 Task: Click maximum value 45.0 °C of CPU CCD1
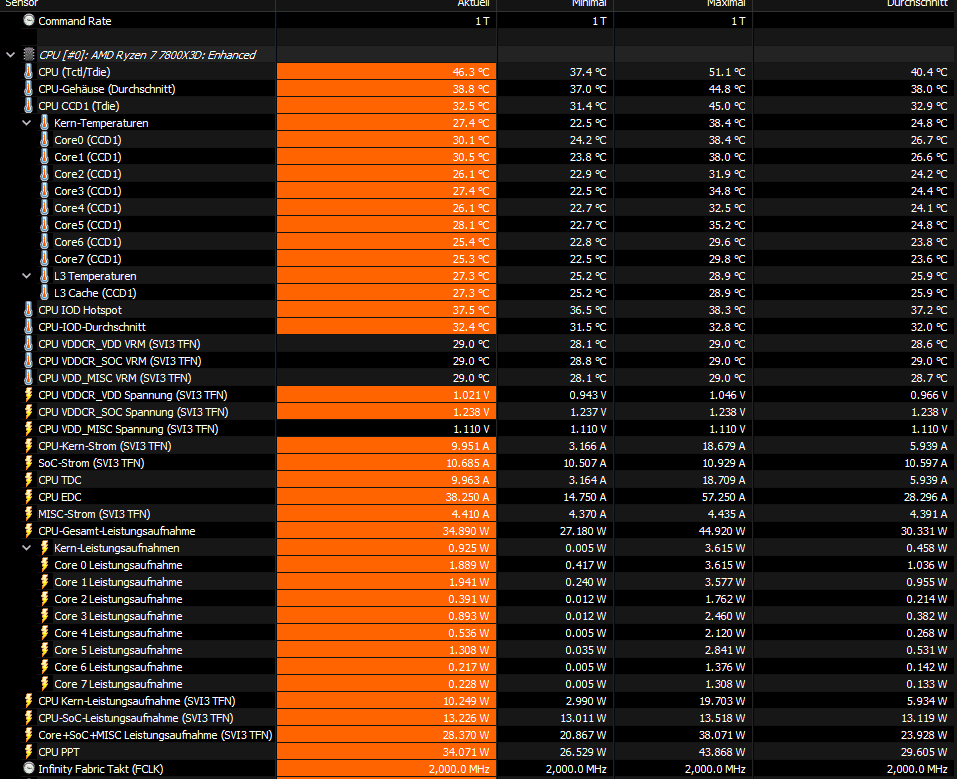click(x=727, y=106)
